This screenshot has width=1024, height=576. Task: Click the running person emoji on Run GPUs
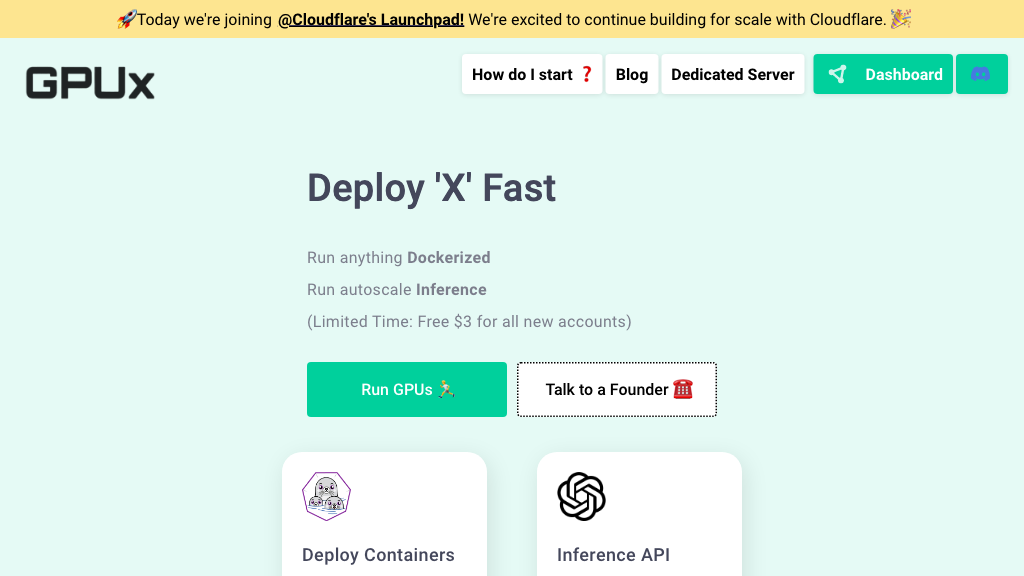click(444, 390)
